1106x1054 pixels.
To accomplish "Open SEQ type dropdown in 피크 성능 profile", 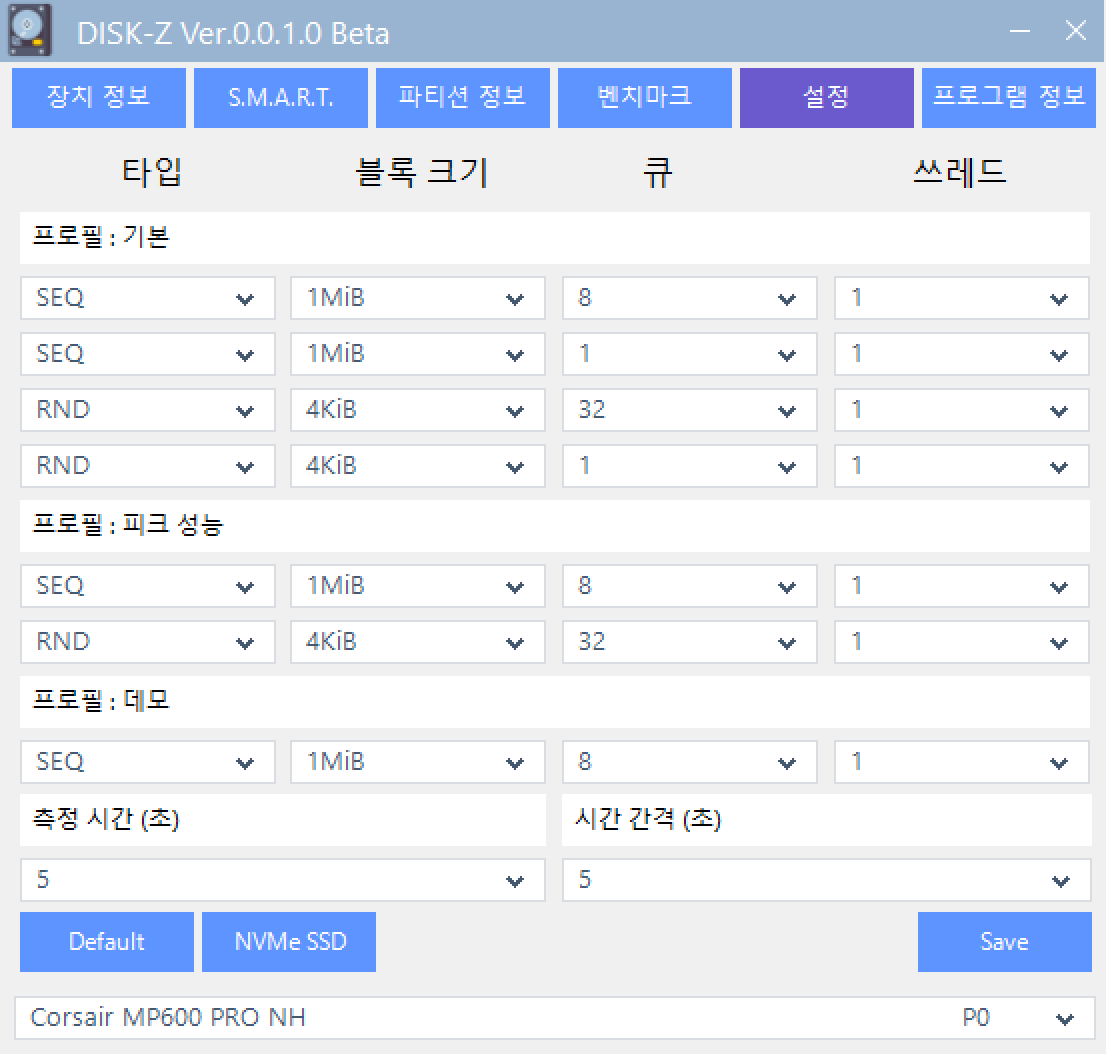I will (x=147, y=586).
